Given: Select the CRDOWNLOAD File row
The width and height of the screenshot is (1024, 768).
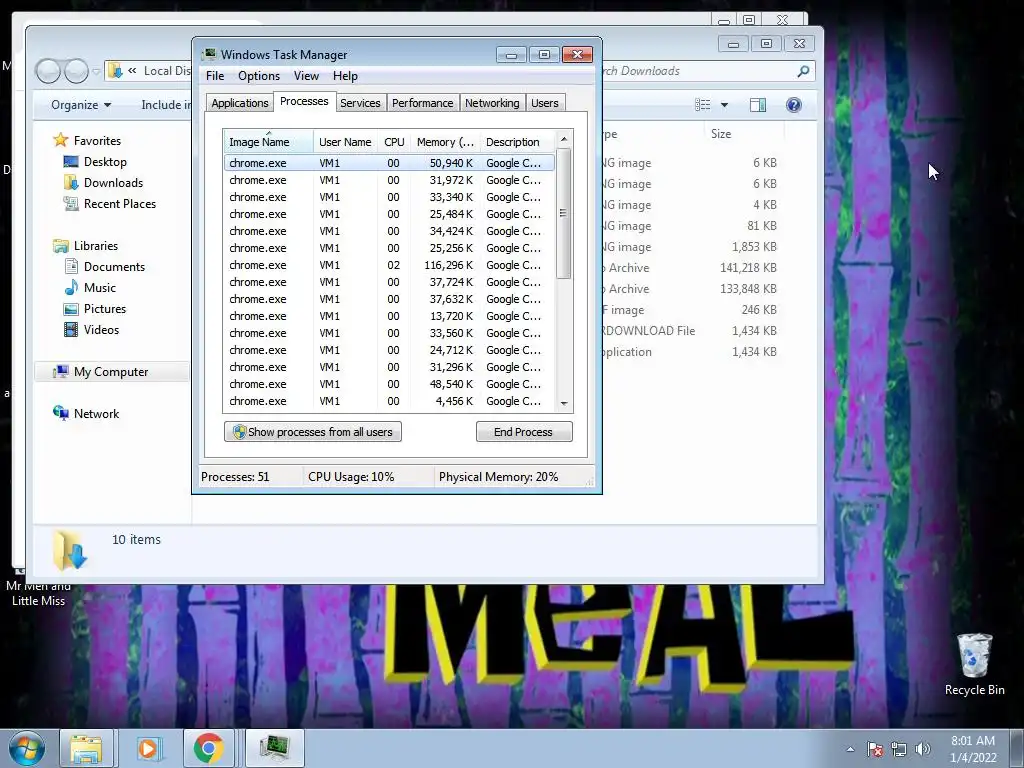Looking at the screenshot, I should pyautogui.click(x=691, y=330).
